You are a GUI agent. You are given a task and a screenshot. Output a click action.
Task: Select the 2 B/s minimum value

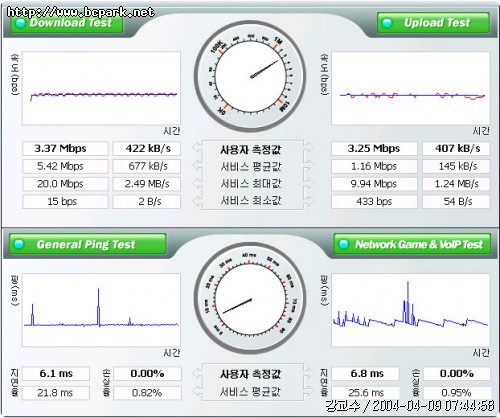[147, 201]
